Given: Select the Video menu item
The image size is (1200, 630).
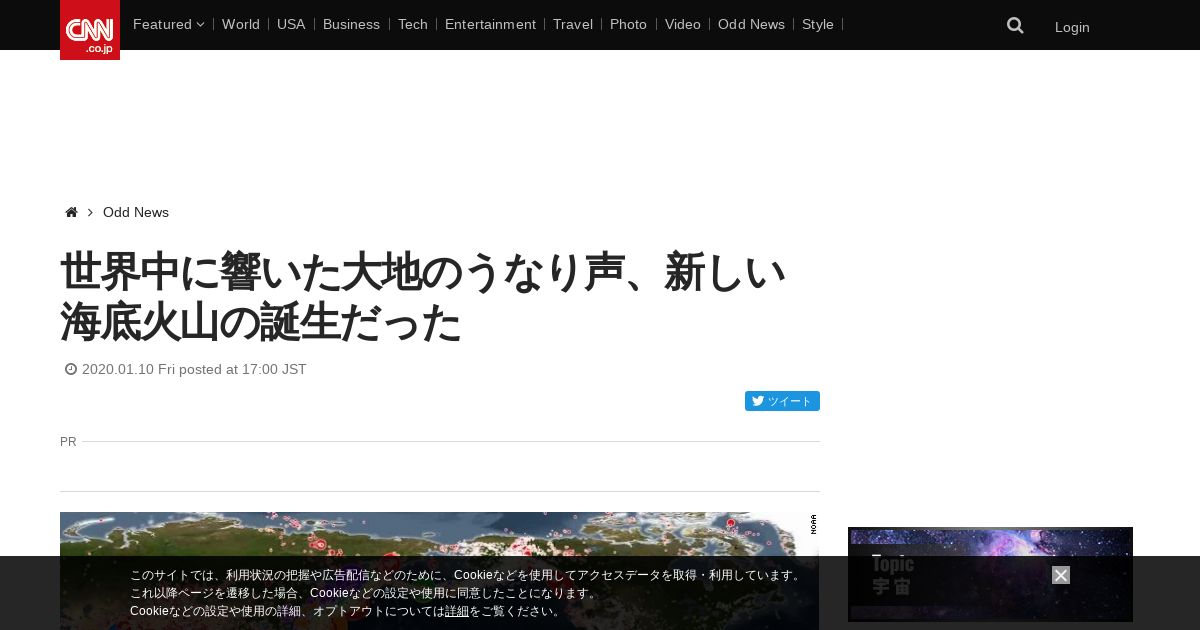Looking at the screenshot, I should coord(683,24).
